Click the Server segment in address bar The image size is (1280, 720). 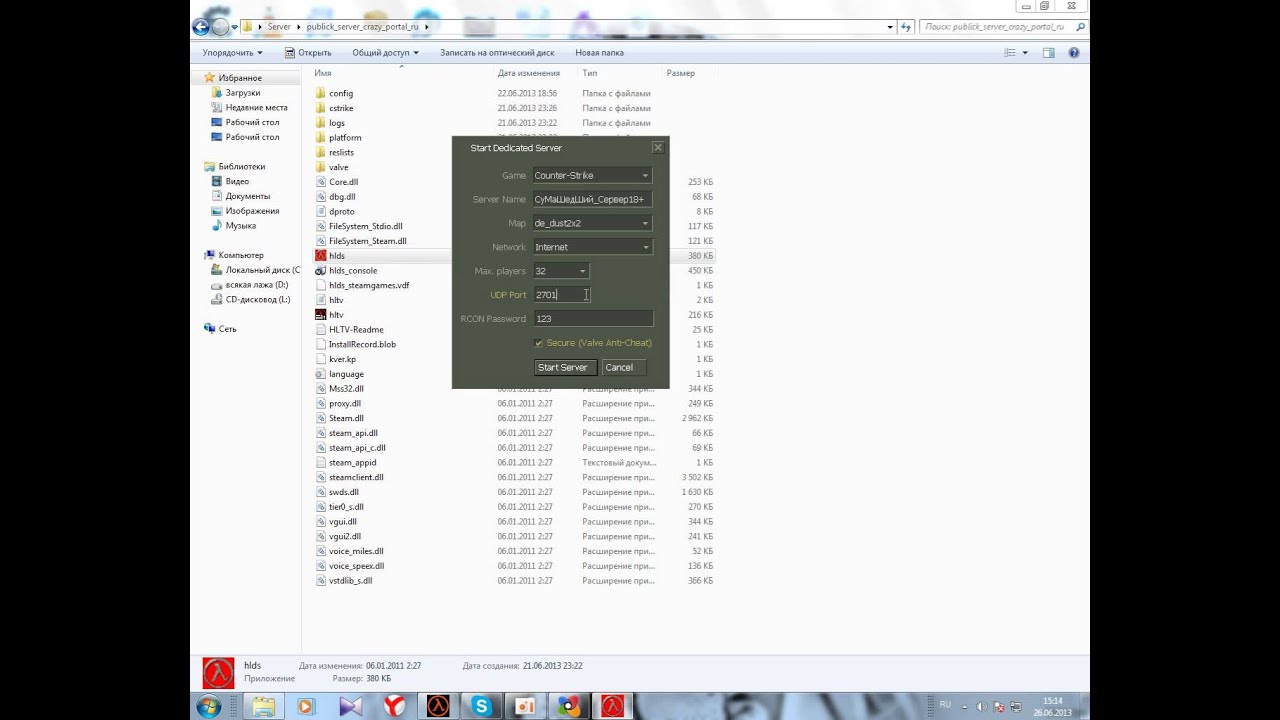(x=279, y=27)
